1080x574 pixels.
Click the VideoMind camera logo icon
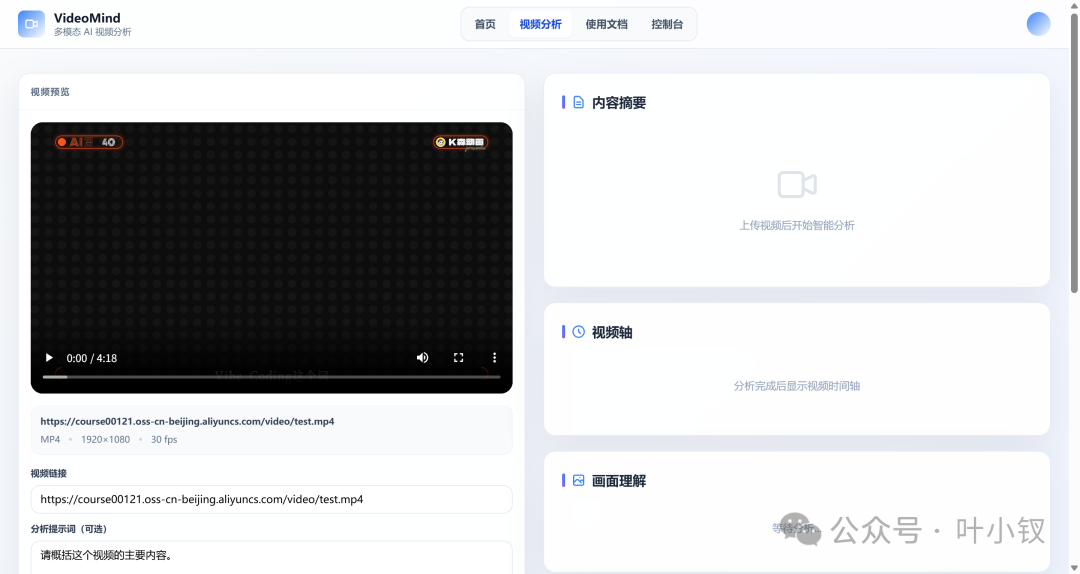31,24
